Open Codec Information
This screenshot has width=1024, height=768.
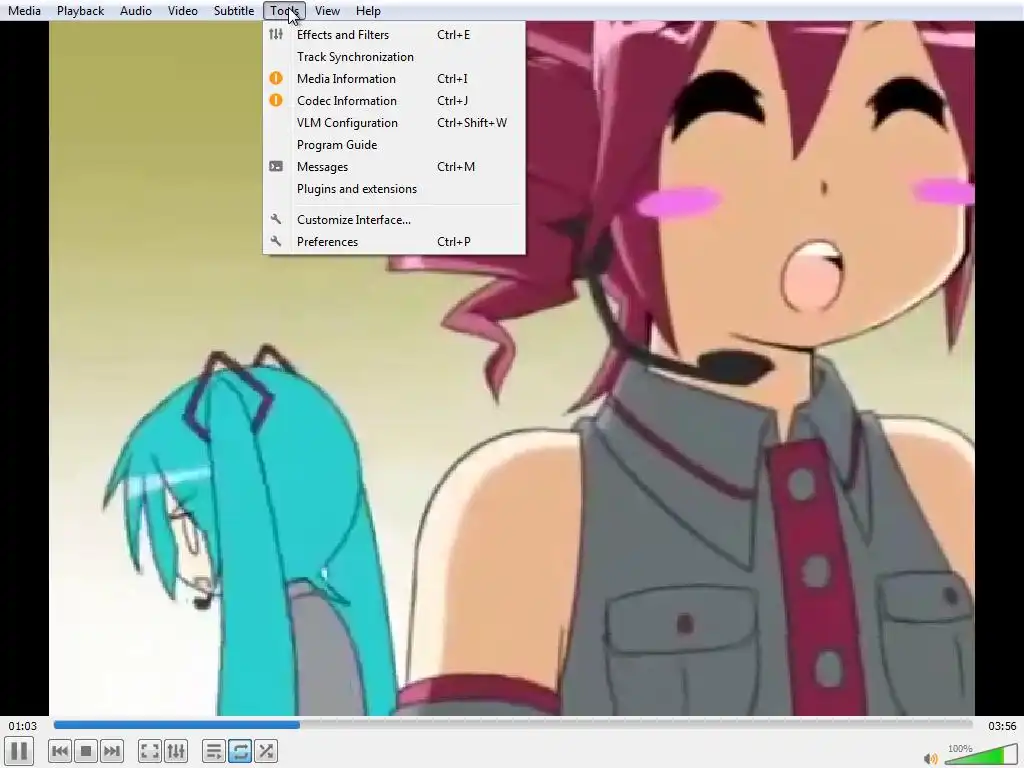[394, 101]
